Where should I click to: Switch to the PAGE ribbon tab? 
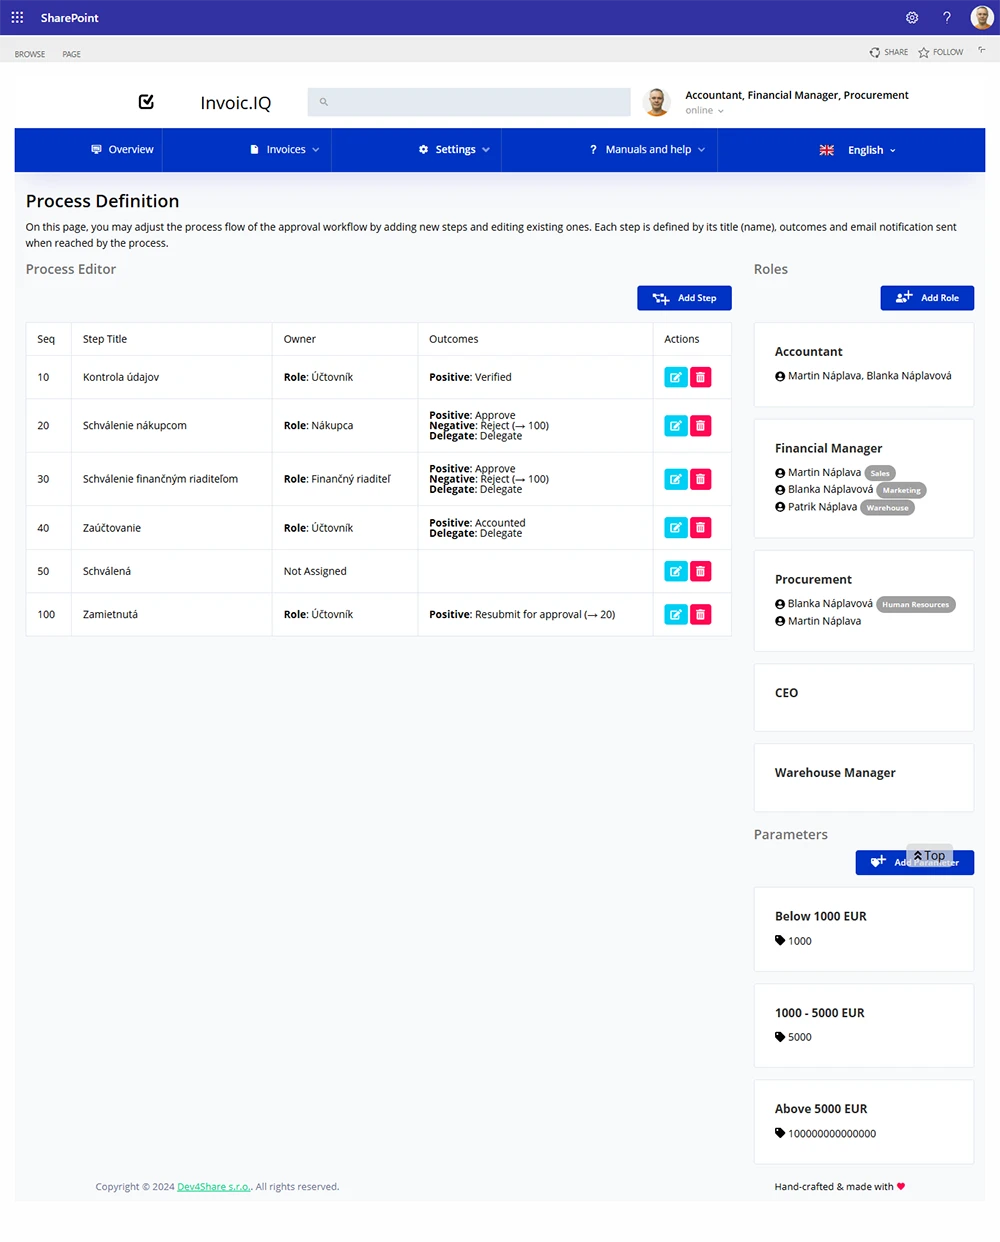71,54
